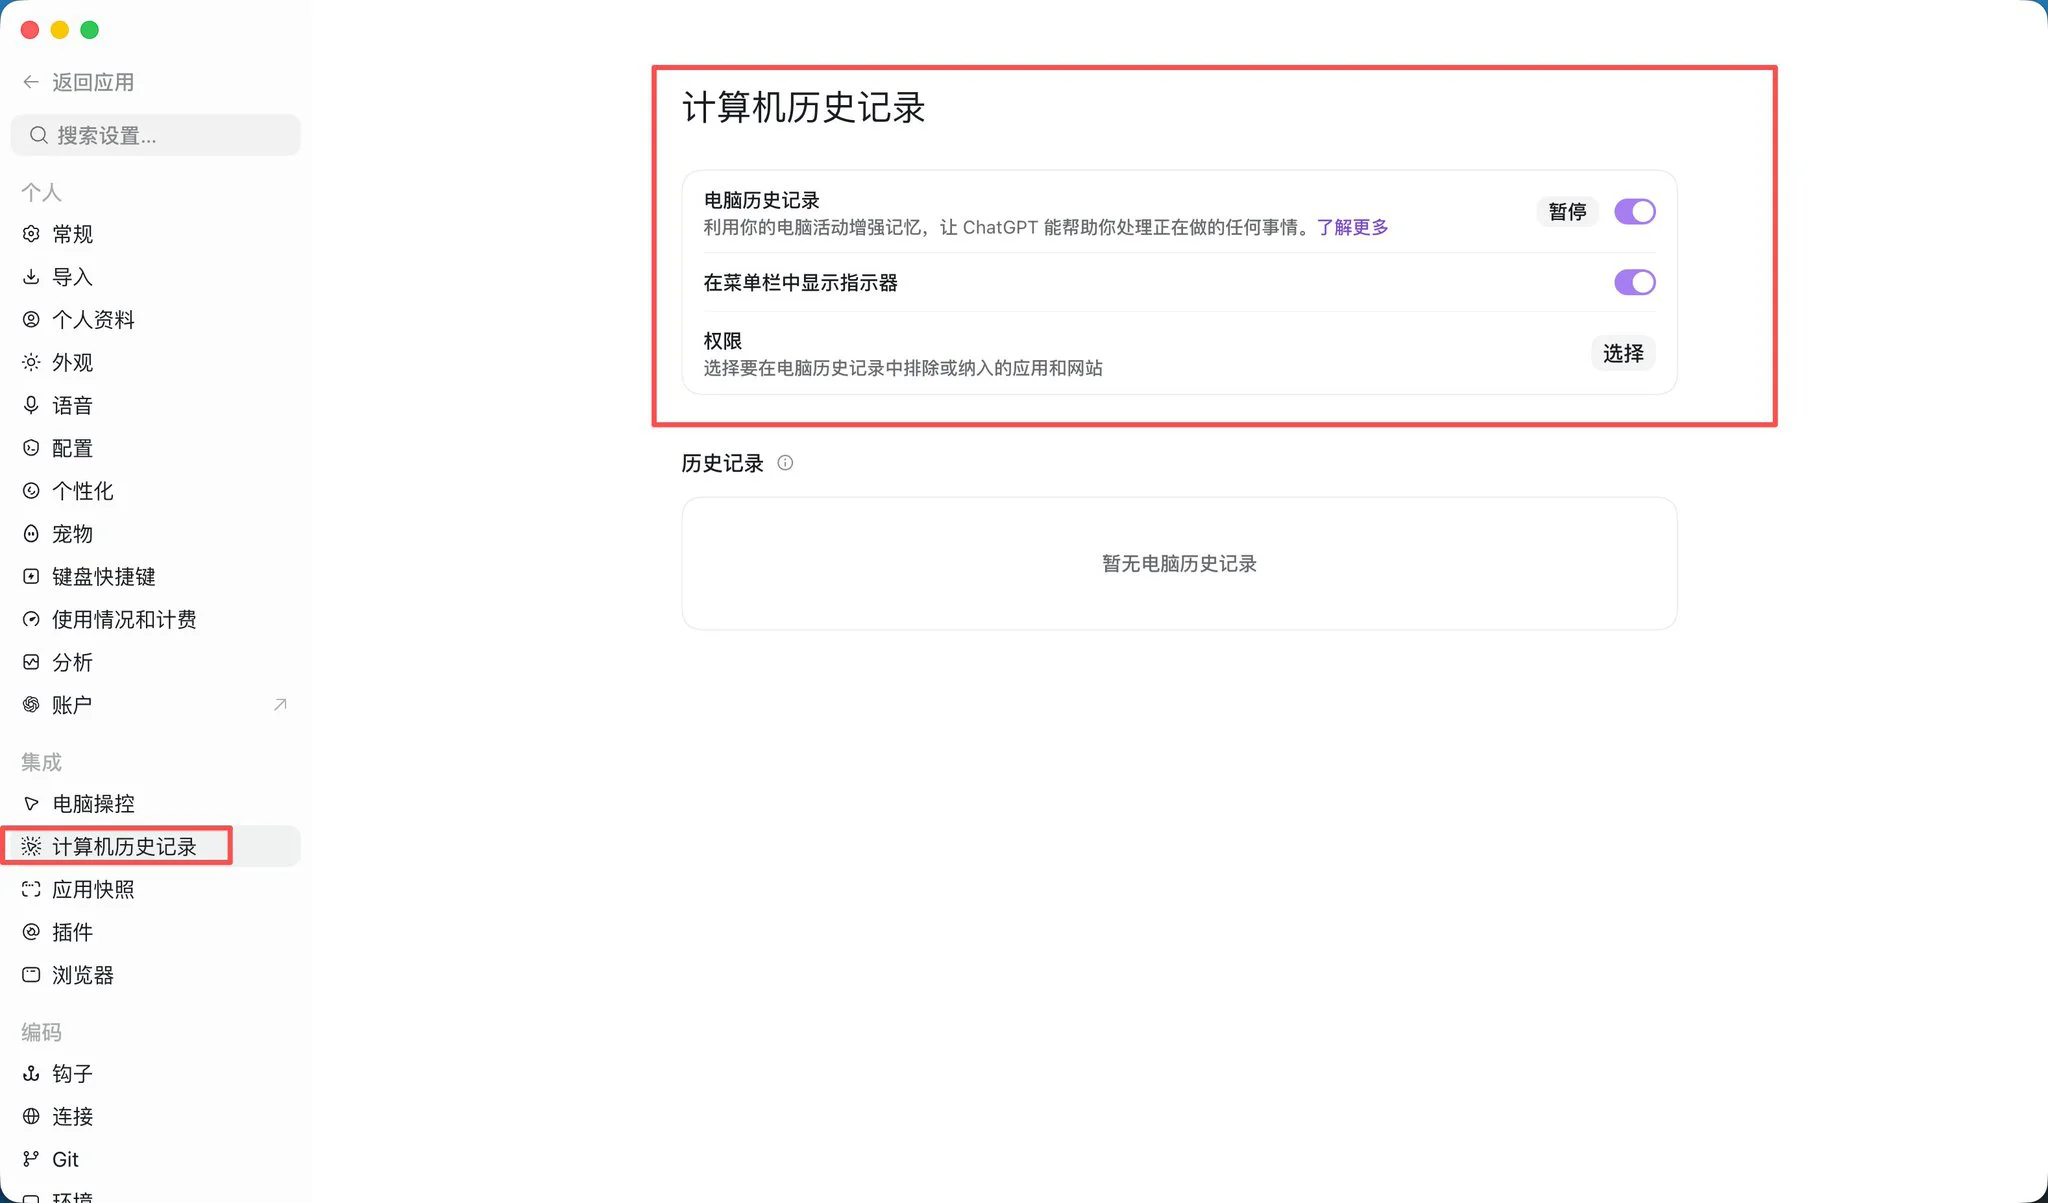Screen dimensions: 2048x1203
Task: Click the globe icon next to 连接
Action: pos(31,1116)
